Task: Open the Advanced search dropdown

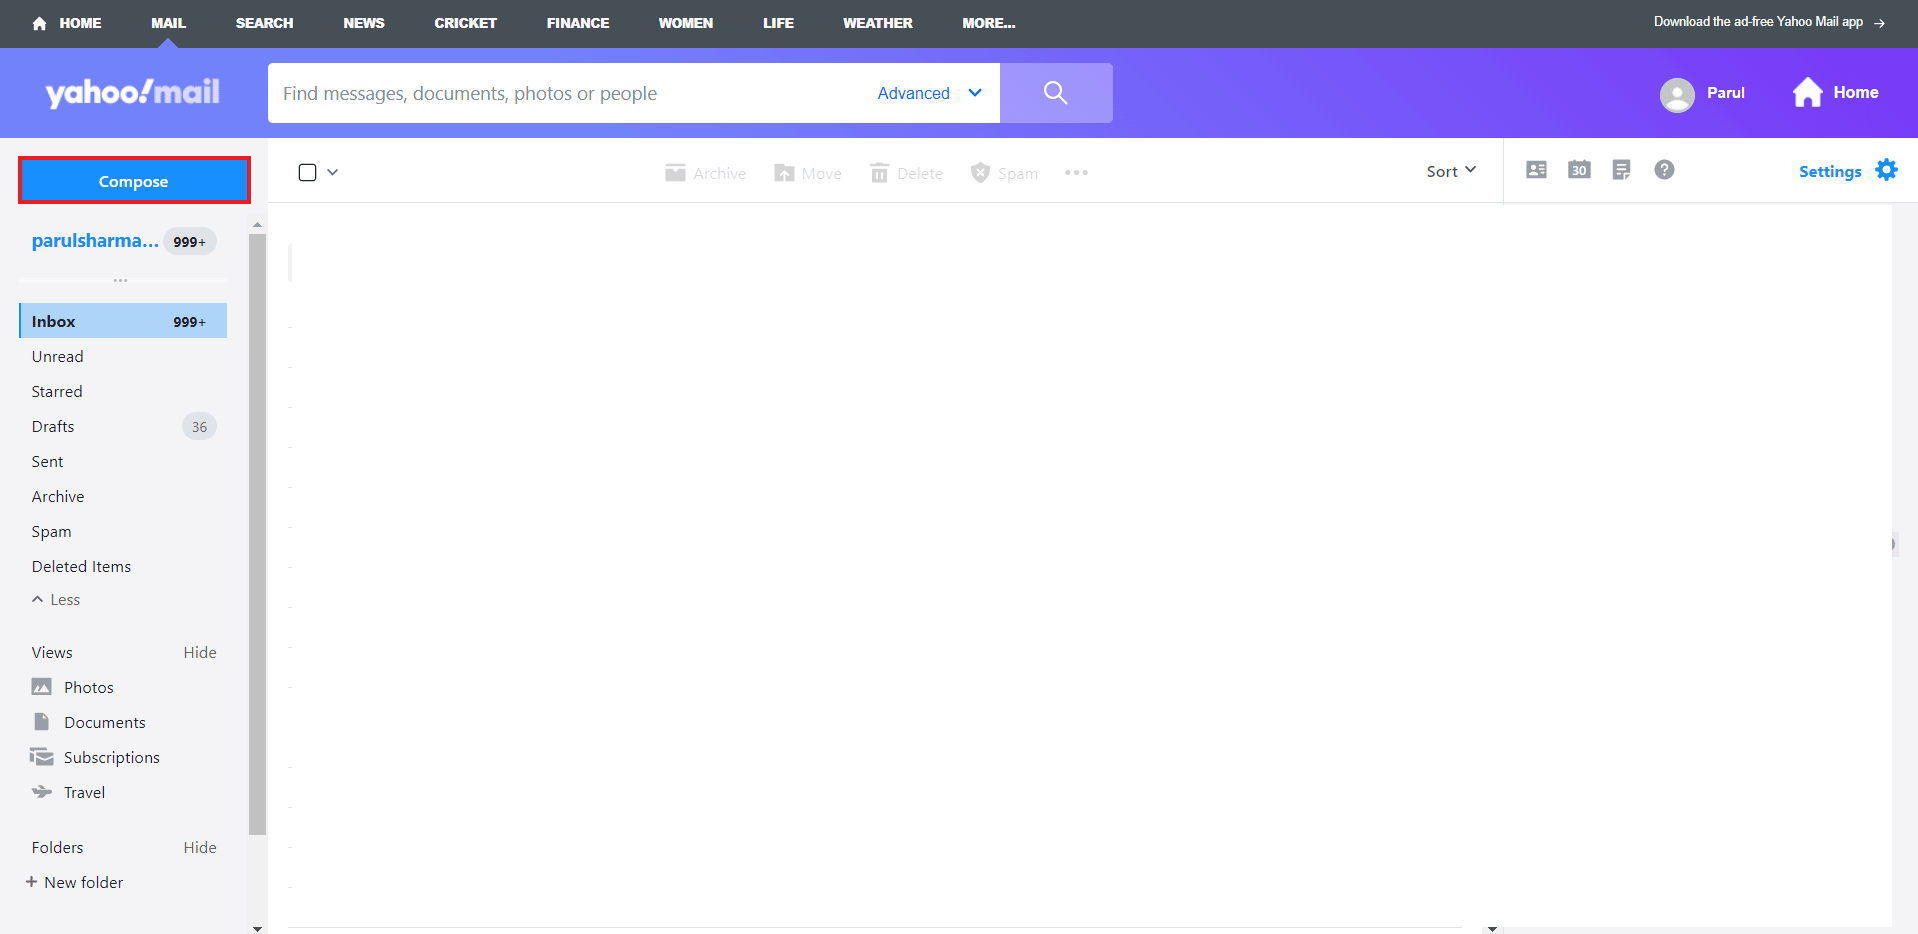Action: (x=929, y=93)
